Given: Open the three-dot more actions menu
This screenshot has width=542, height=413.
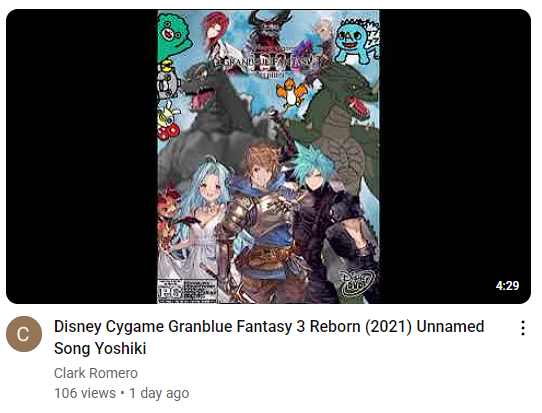Looking at the screenshot, I should (523, 328).
